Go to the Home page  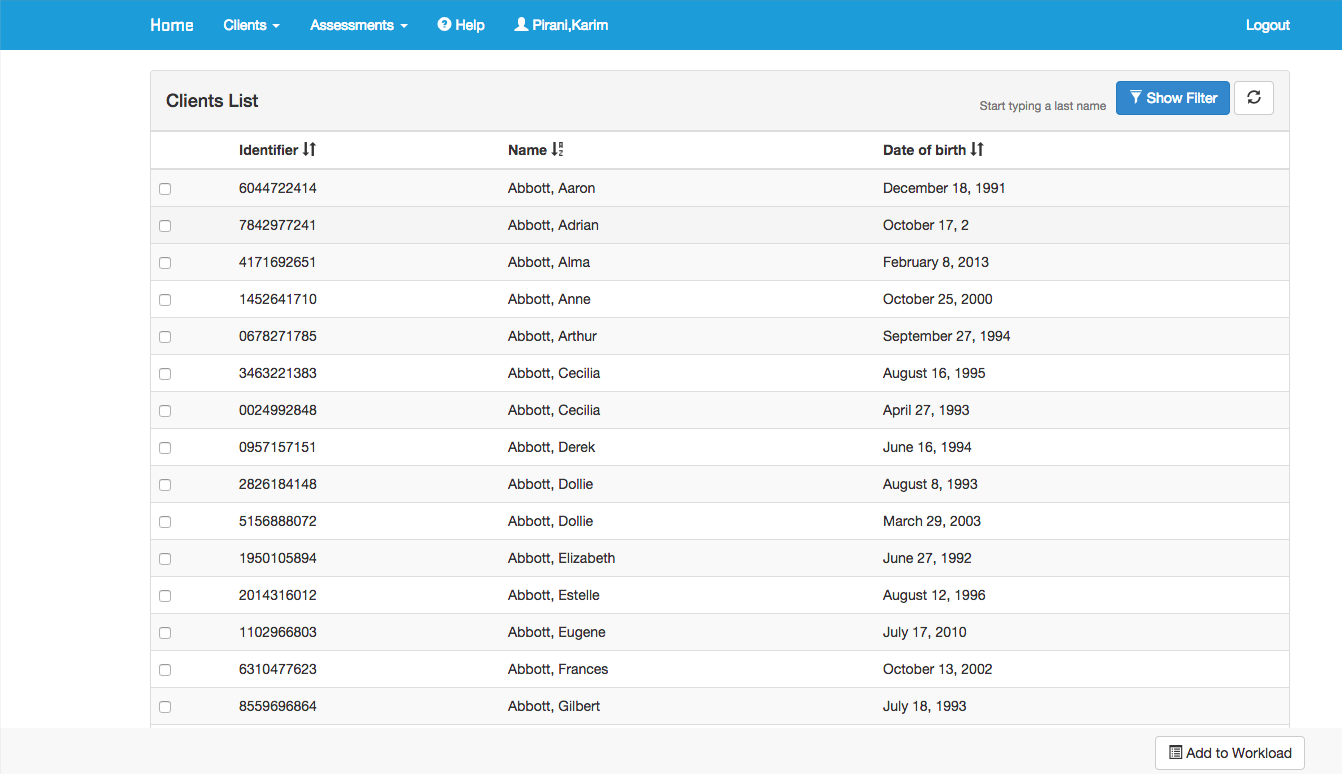click(172, 25)
